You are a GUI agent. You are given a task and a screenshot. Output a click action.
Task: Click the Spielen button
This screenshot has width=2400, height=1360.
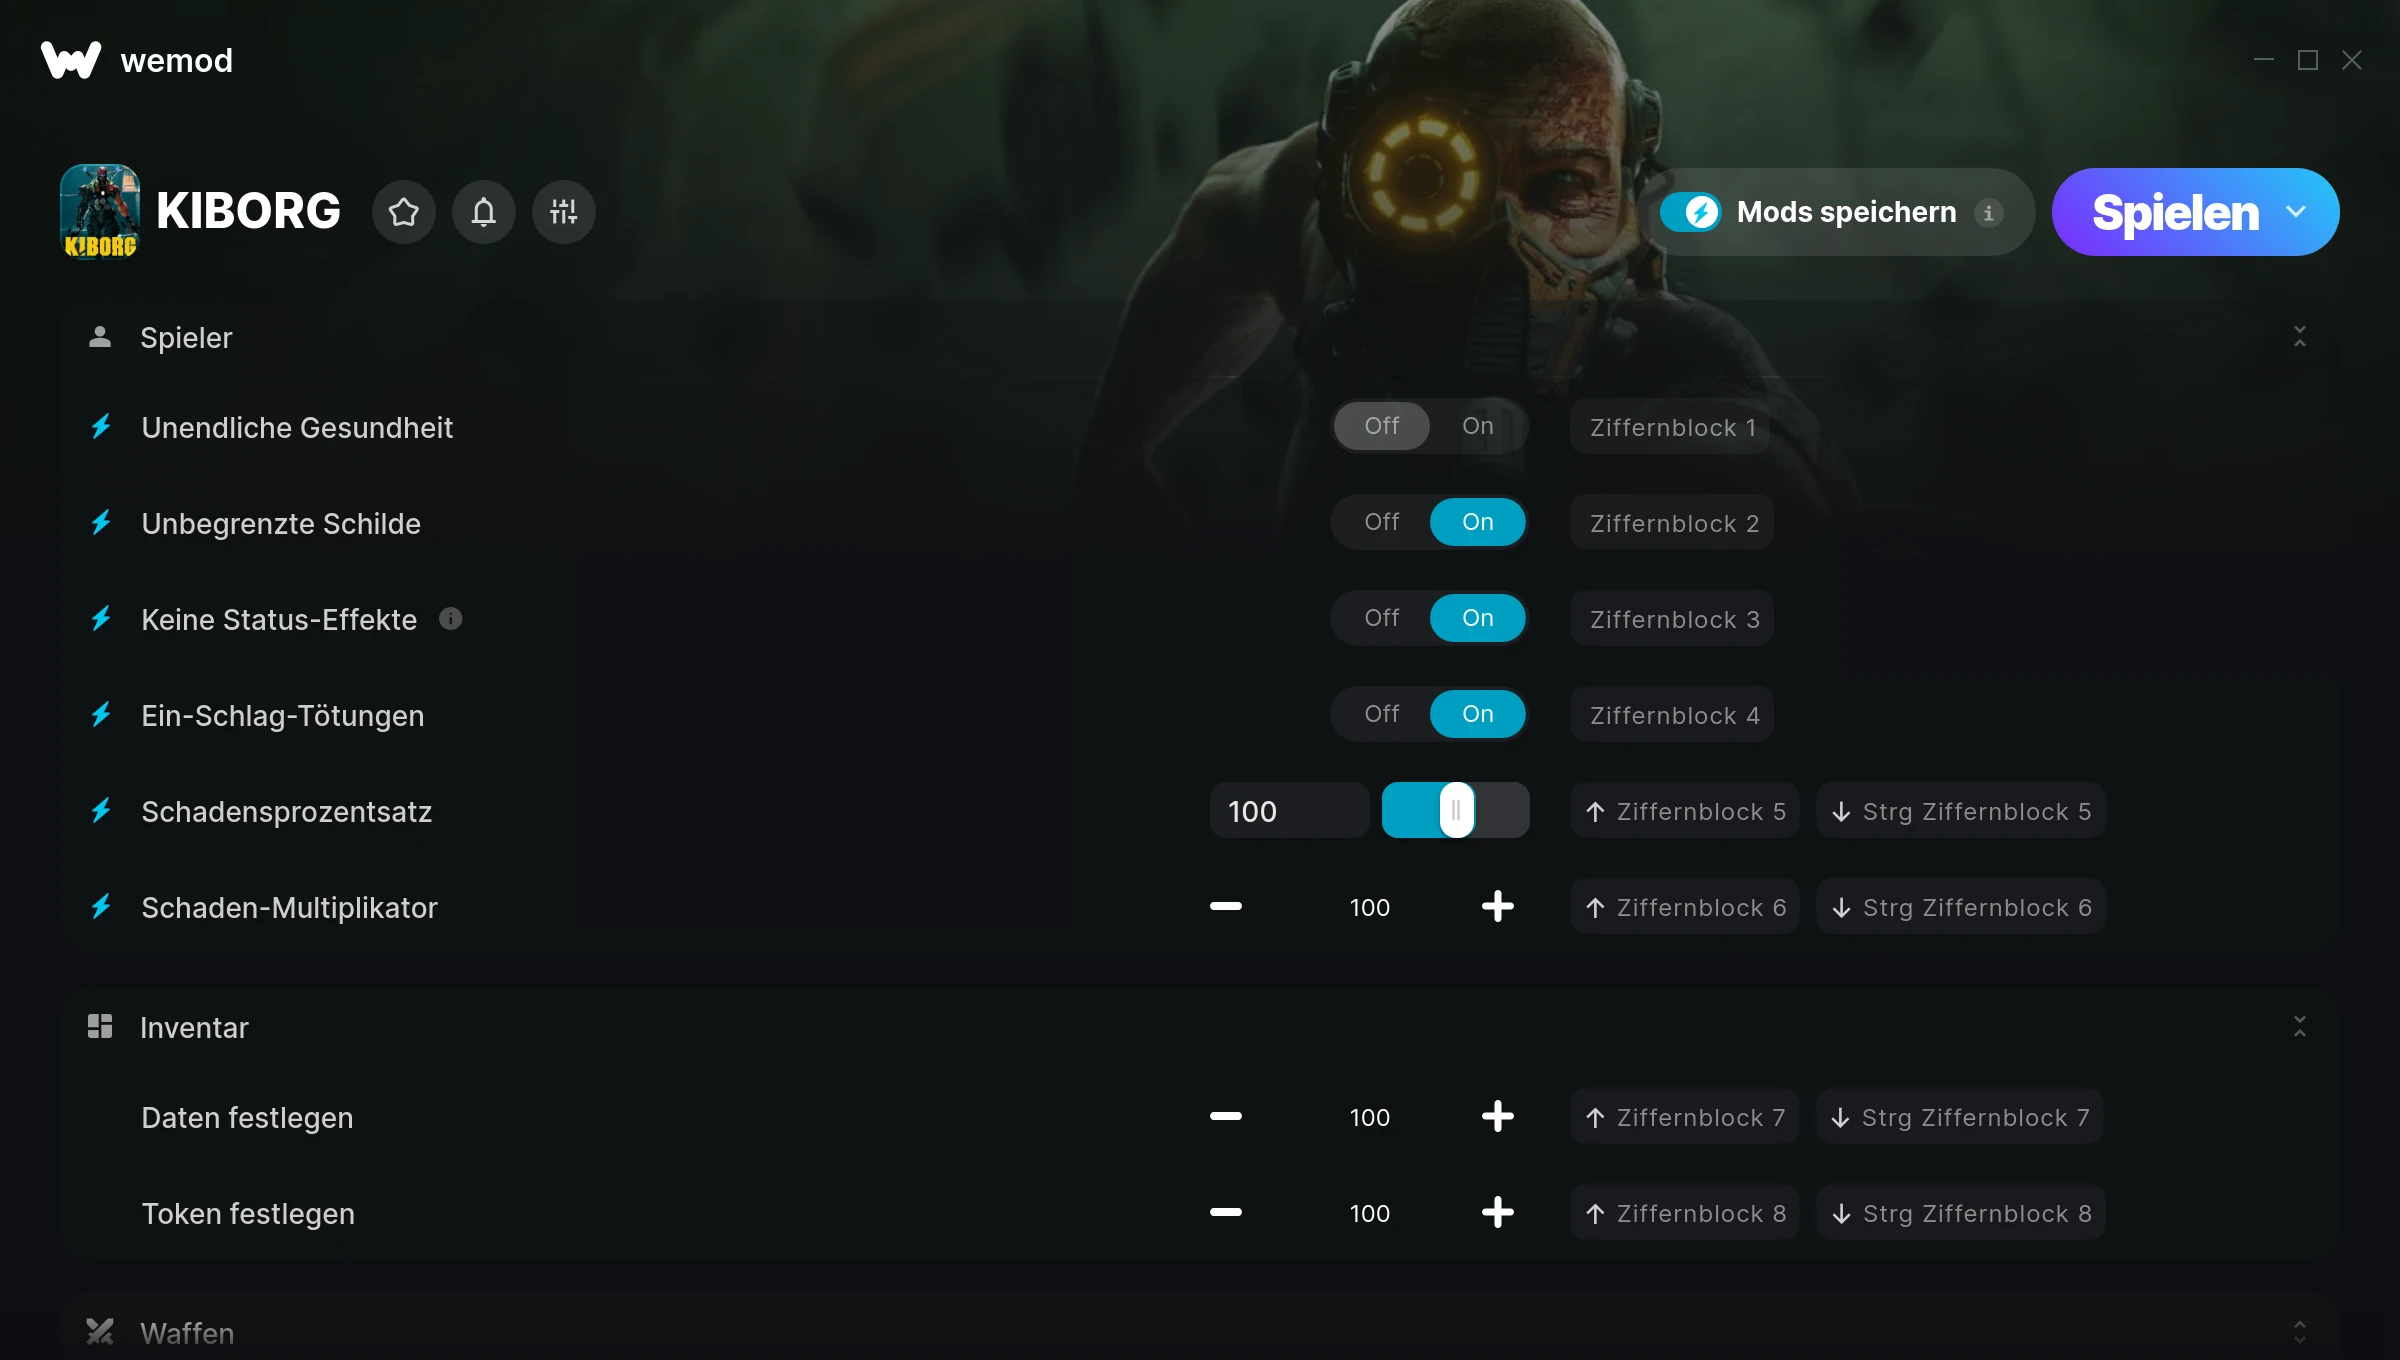[x=2175, y=212]
